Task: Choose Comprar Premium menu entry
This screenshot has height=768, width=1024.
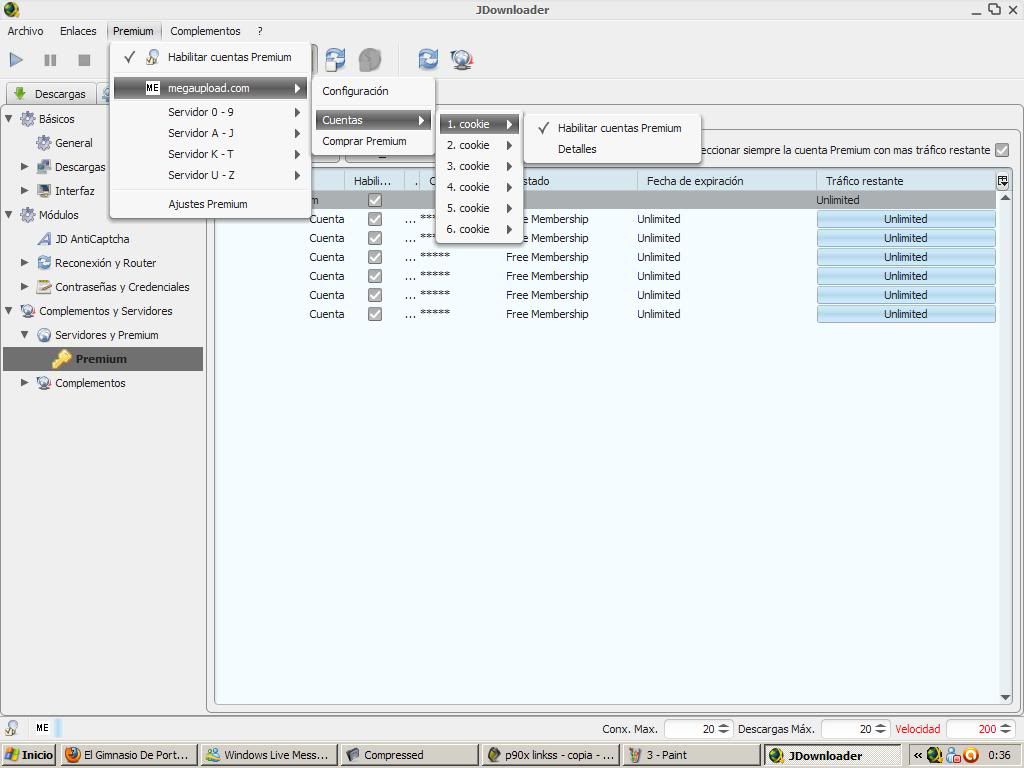Action: (x=373, y=141)
